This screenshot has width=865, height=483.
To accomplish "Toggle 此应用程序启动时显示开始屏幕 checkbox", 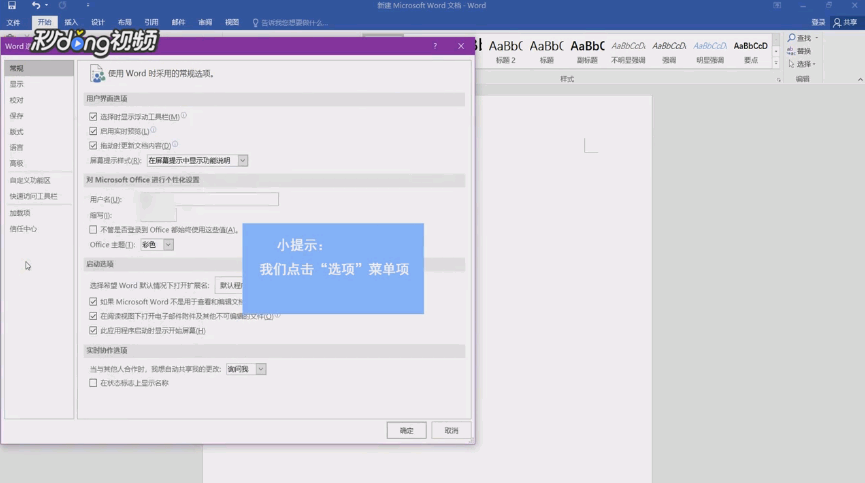I will [93, 330].
